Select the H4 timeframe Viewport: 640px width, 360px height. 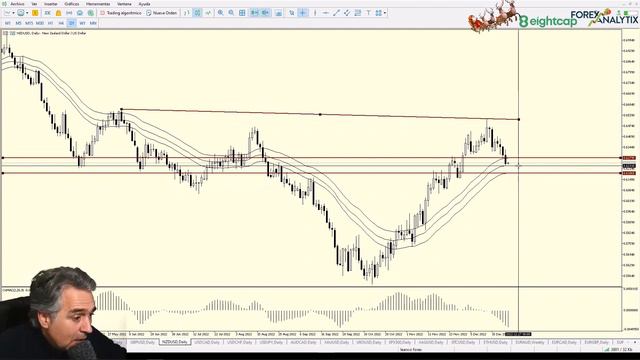61,23
